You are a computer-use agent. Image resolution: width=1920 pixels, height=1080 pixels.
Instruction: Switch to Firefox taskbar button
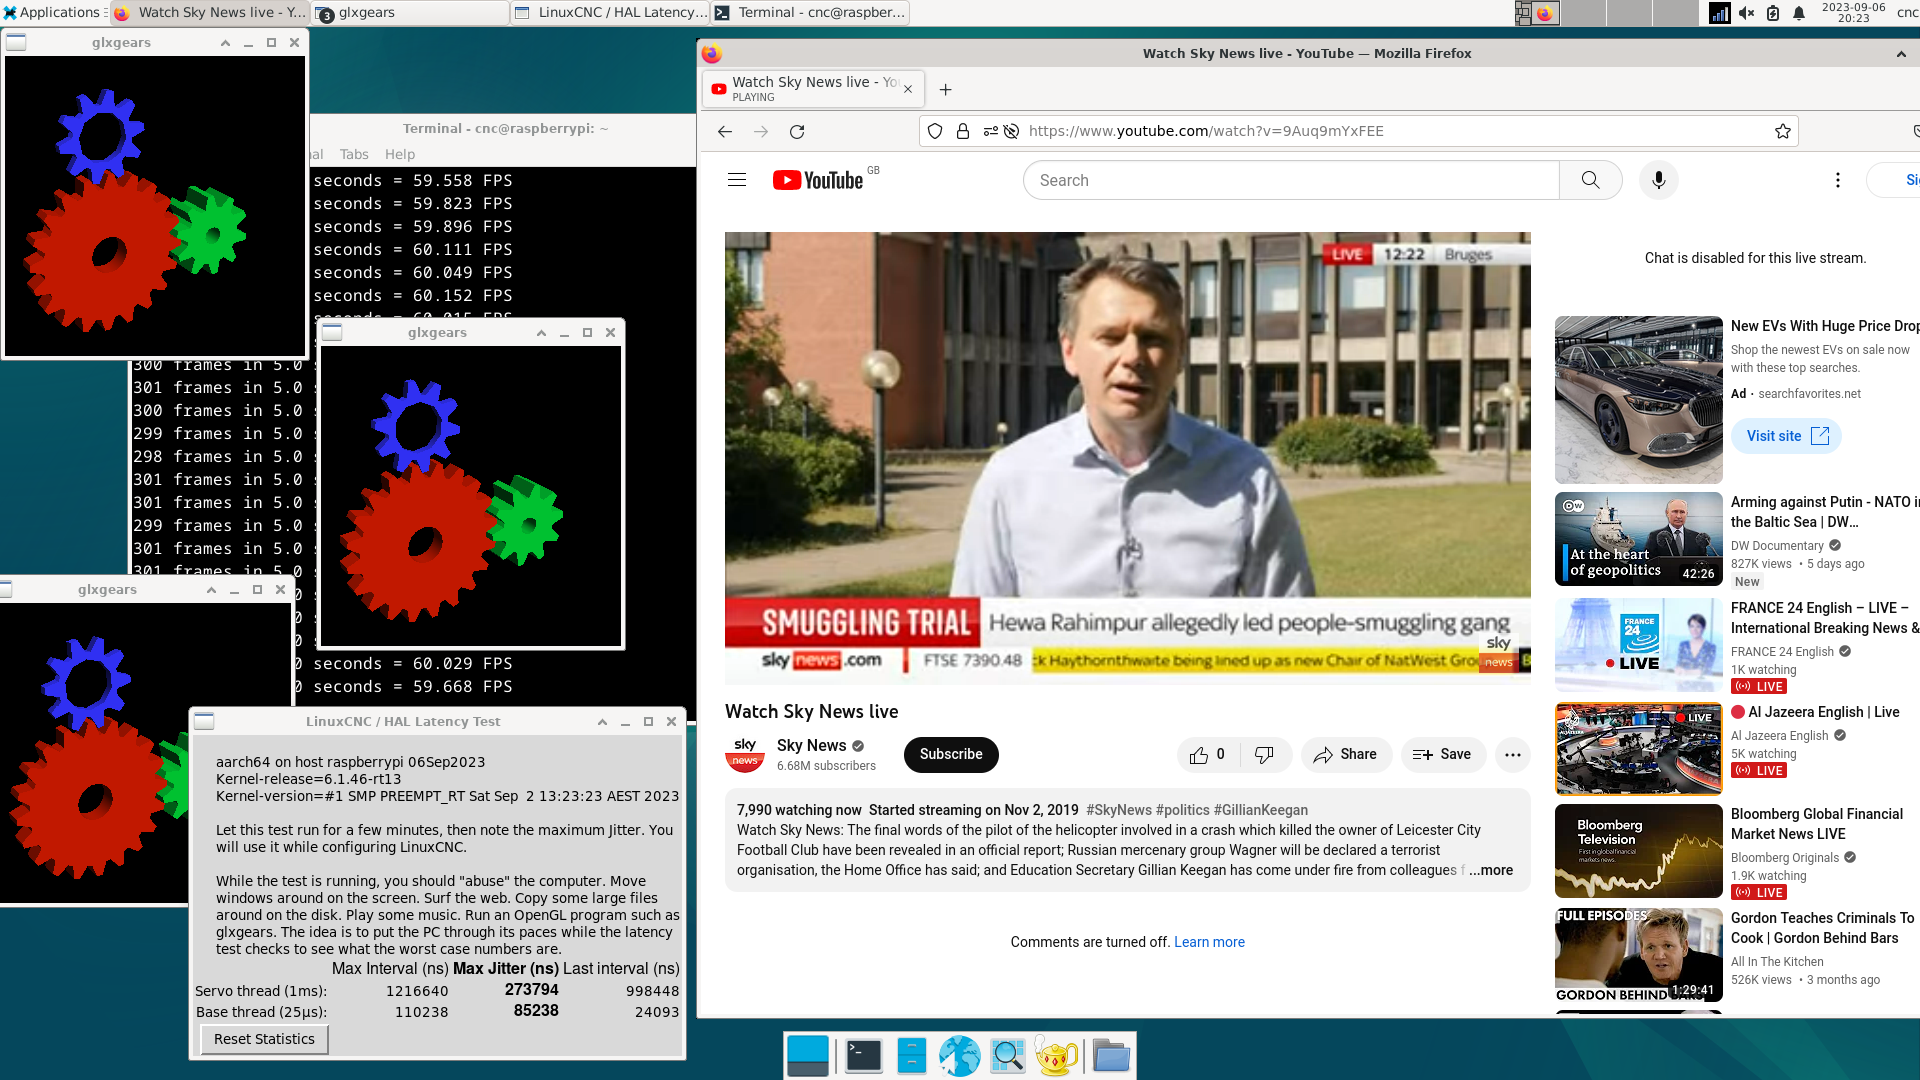(209, 12)
